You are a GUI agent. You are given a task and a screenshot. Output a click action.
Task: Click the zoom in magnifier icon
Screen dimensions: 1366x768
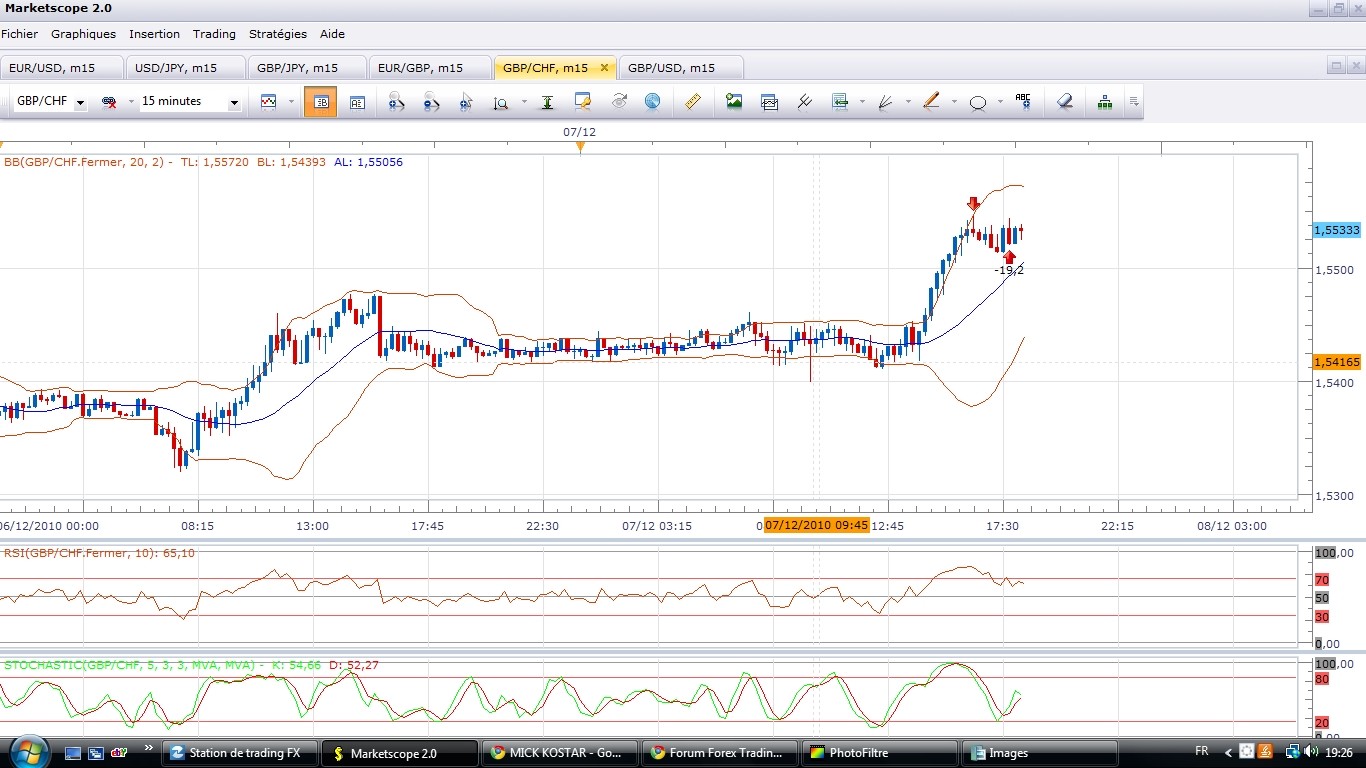click(396, 102)
